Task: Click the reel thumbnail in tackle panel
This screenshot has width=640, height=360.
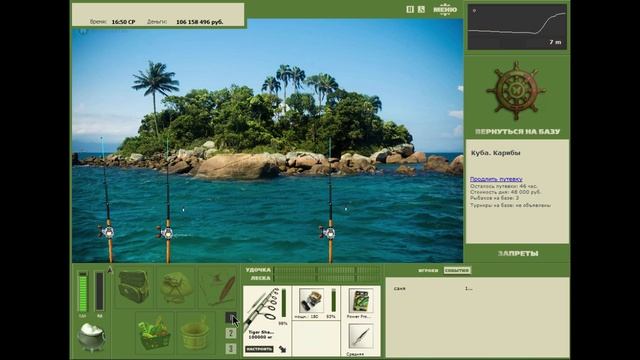Action: point(311,300)
